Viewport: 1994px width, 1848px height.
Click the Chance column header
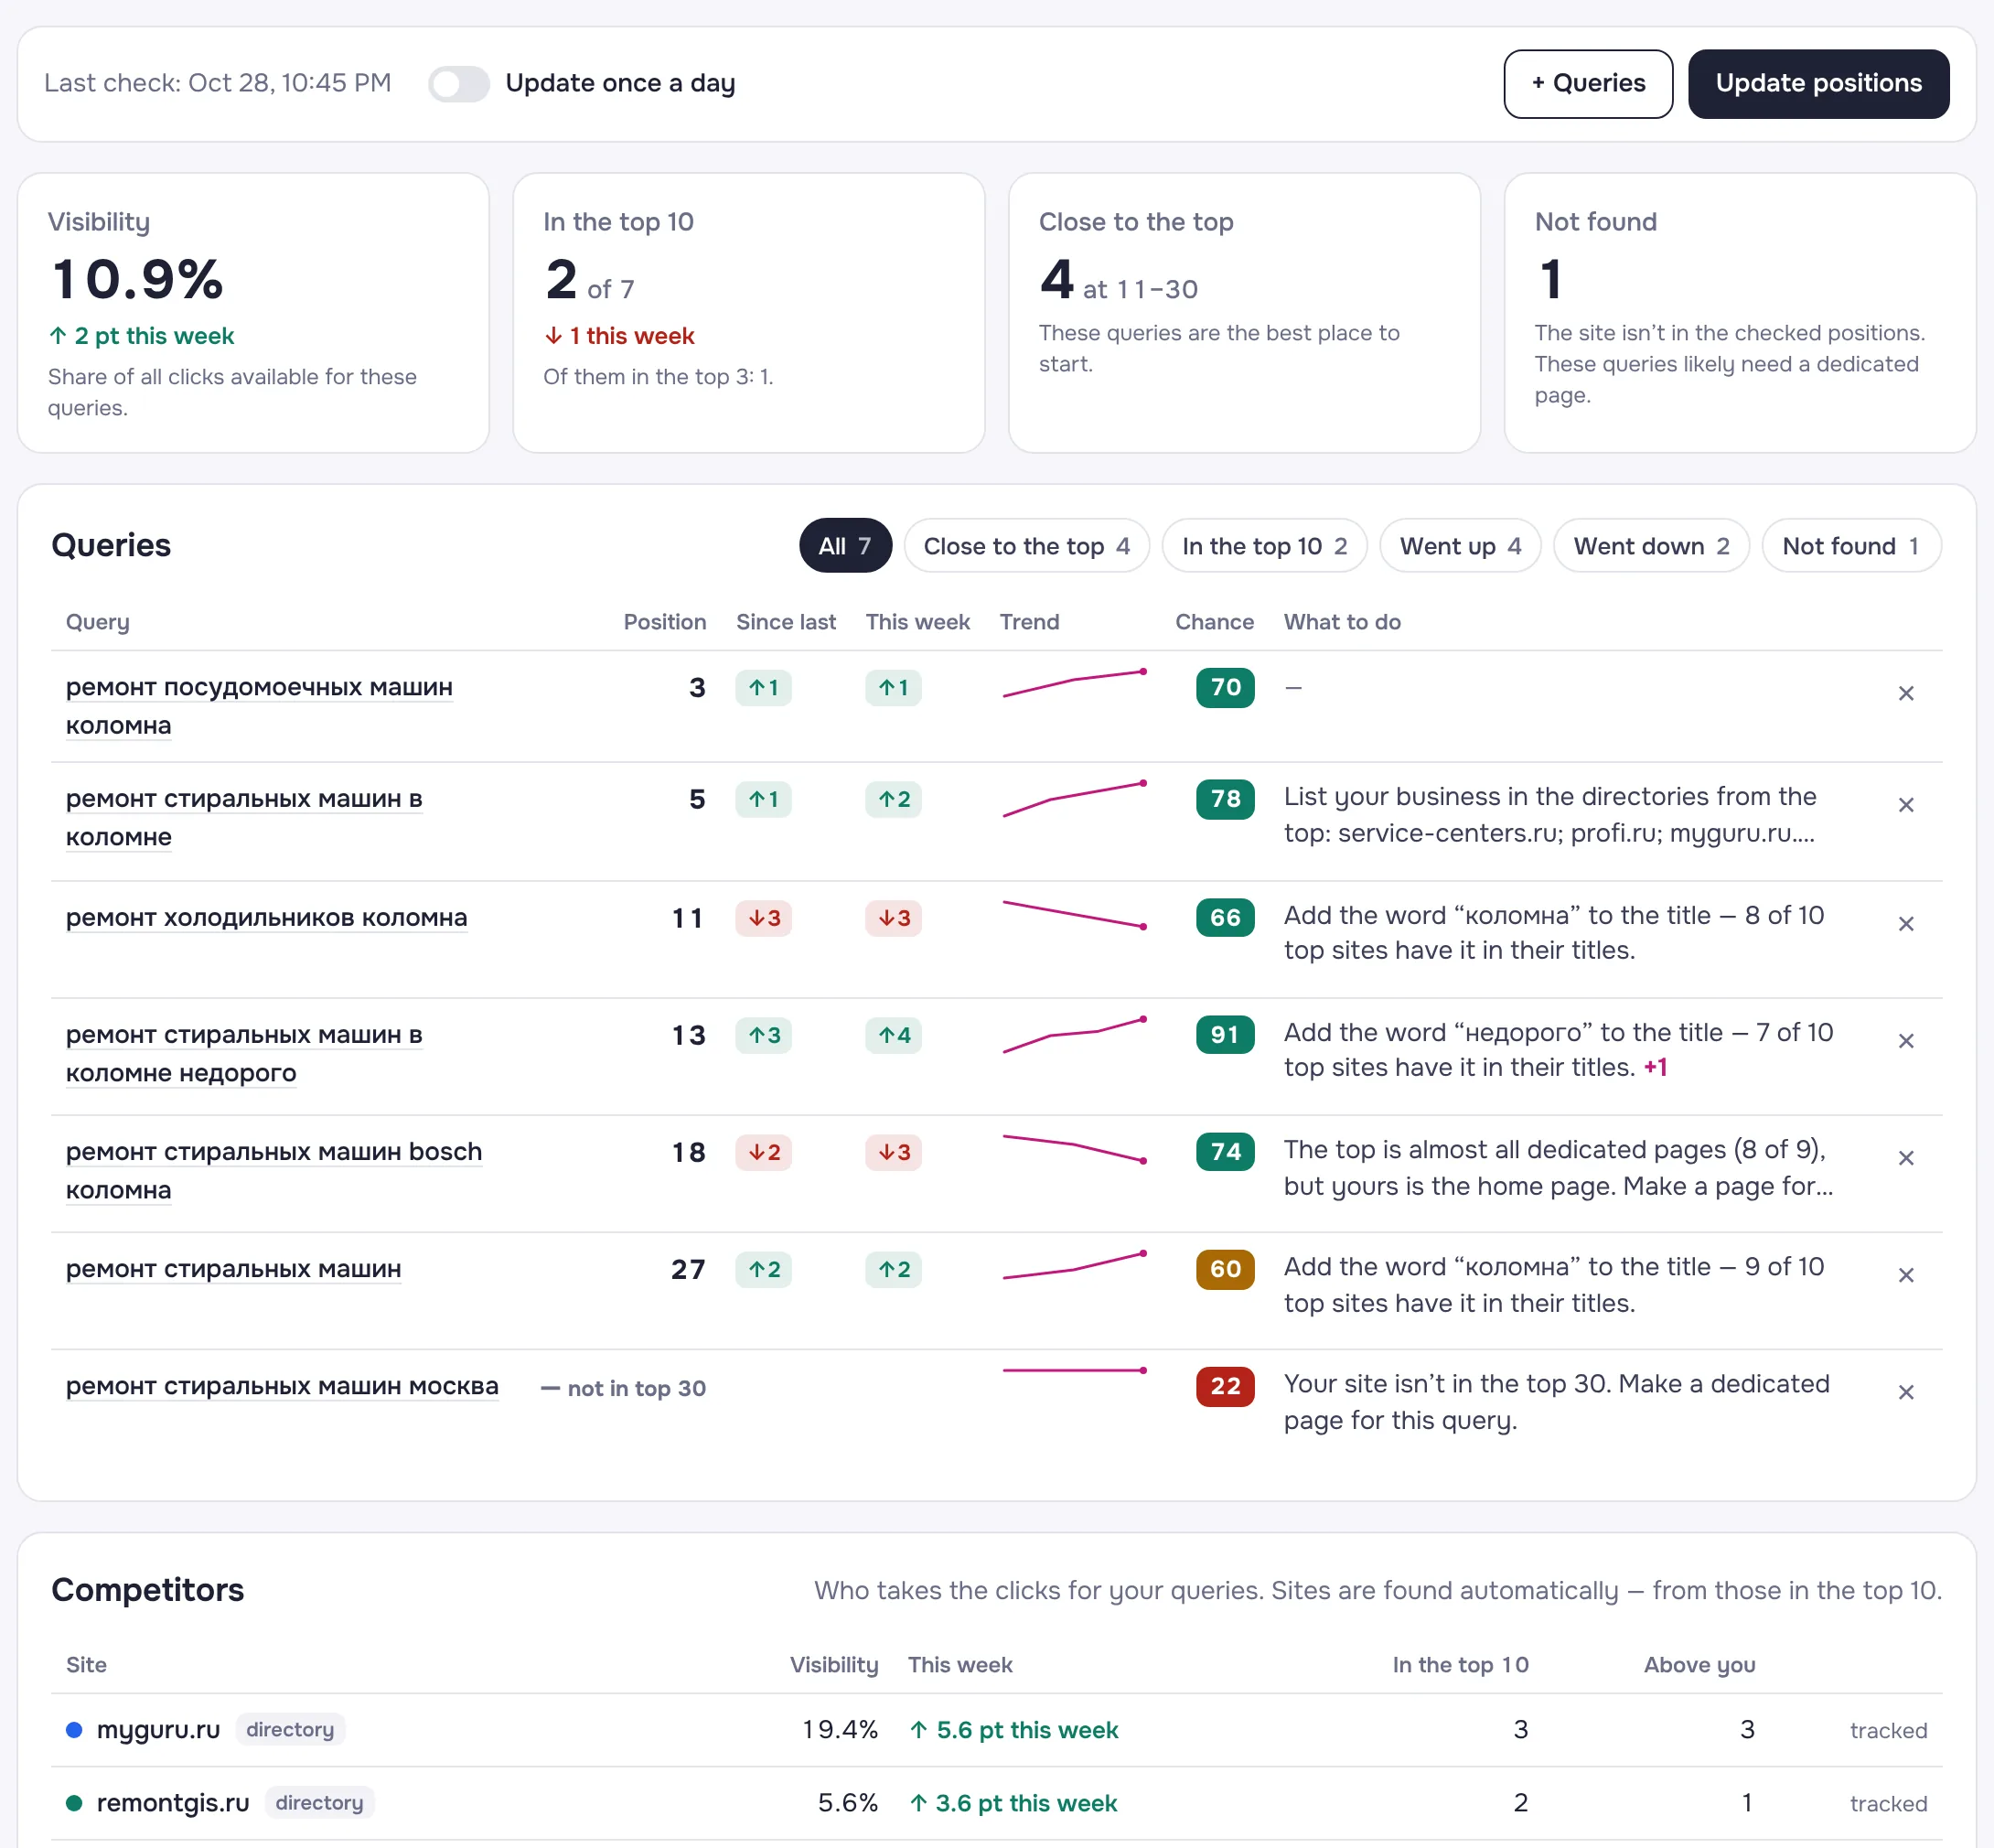[x=1214, y=622]
